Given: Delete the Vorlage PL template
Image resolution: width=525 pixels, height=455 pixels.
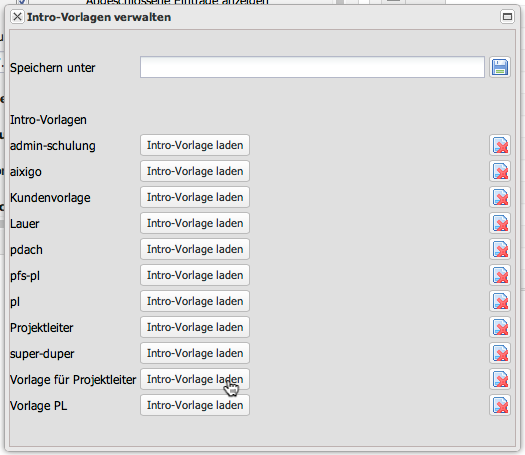Looking at the screenshot, I should tap(500, 405).
